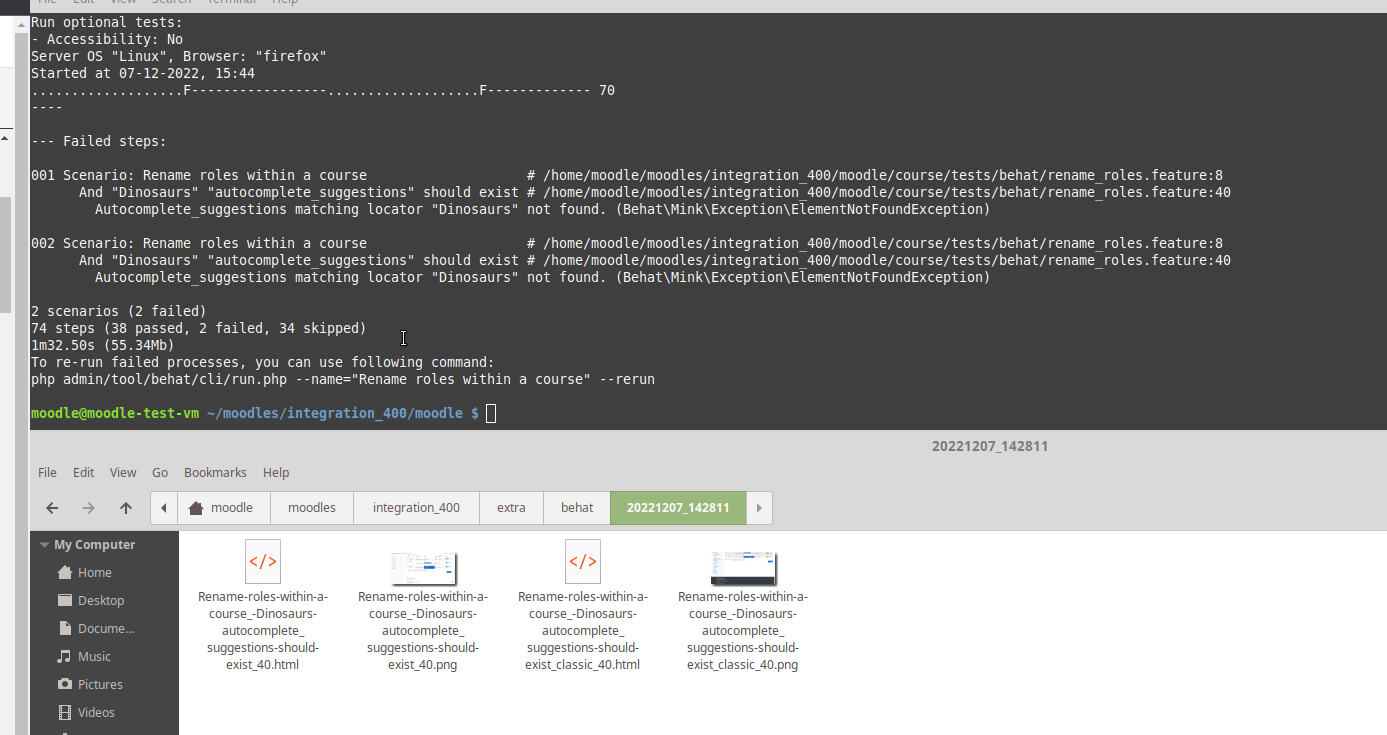The width and height of the screenshot is (1387, 735).
Task: Click the "74 steps" summary line
Action: [199, 328]
